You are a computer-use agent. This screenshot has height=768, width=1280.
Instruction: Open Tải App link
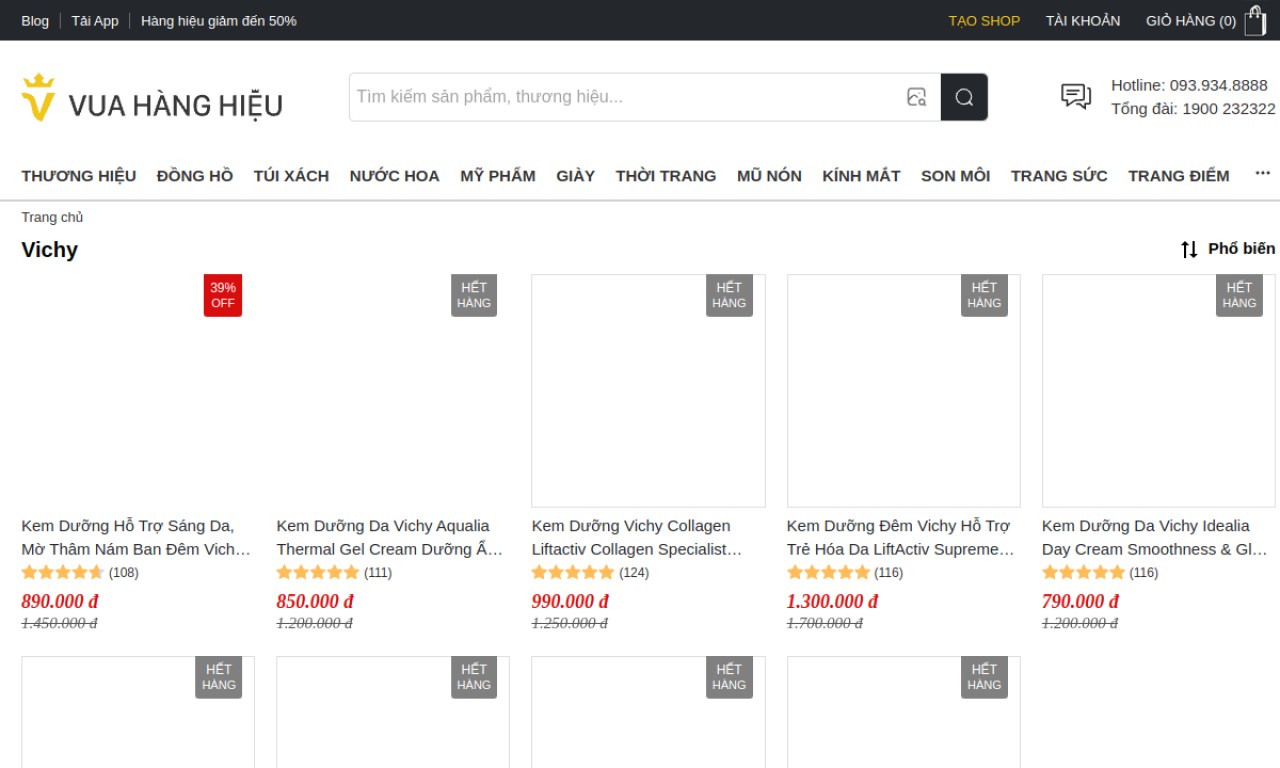pos(95,20)
